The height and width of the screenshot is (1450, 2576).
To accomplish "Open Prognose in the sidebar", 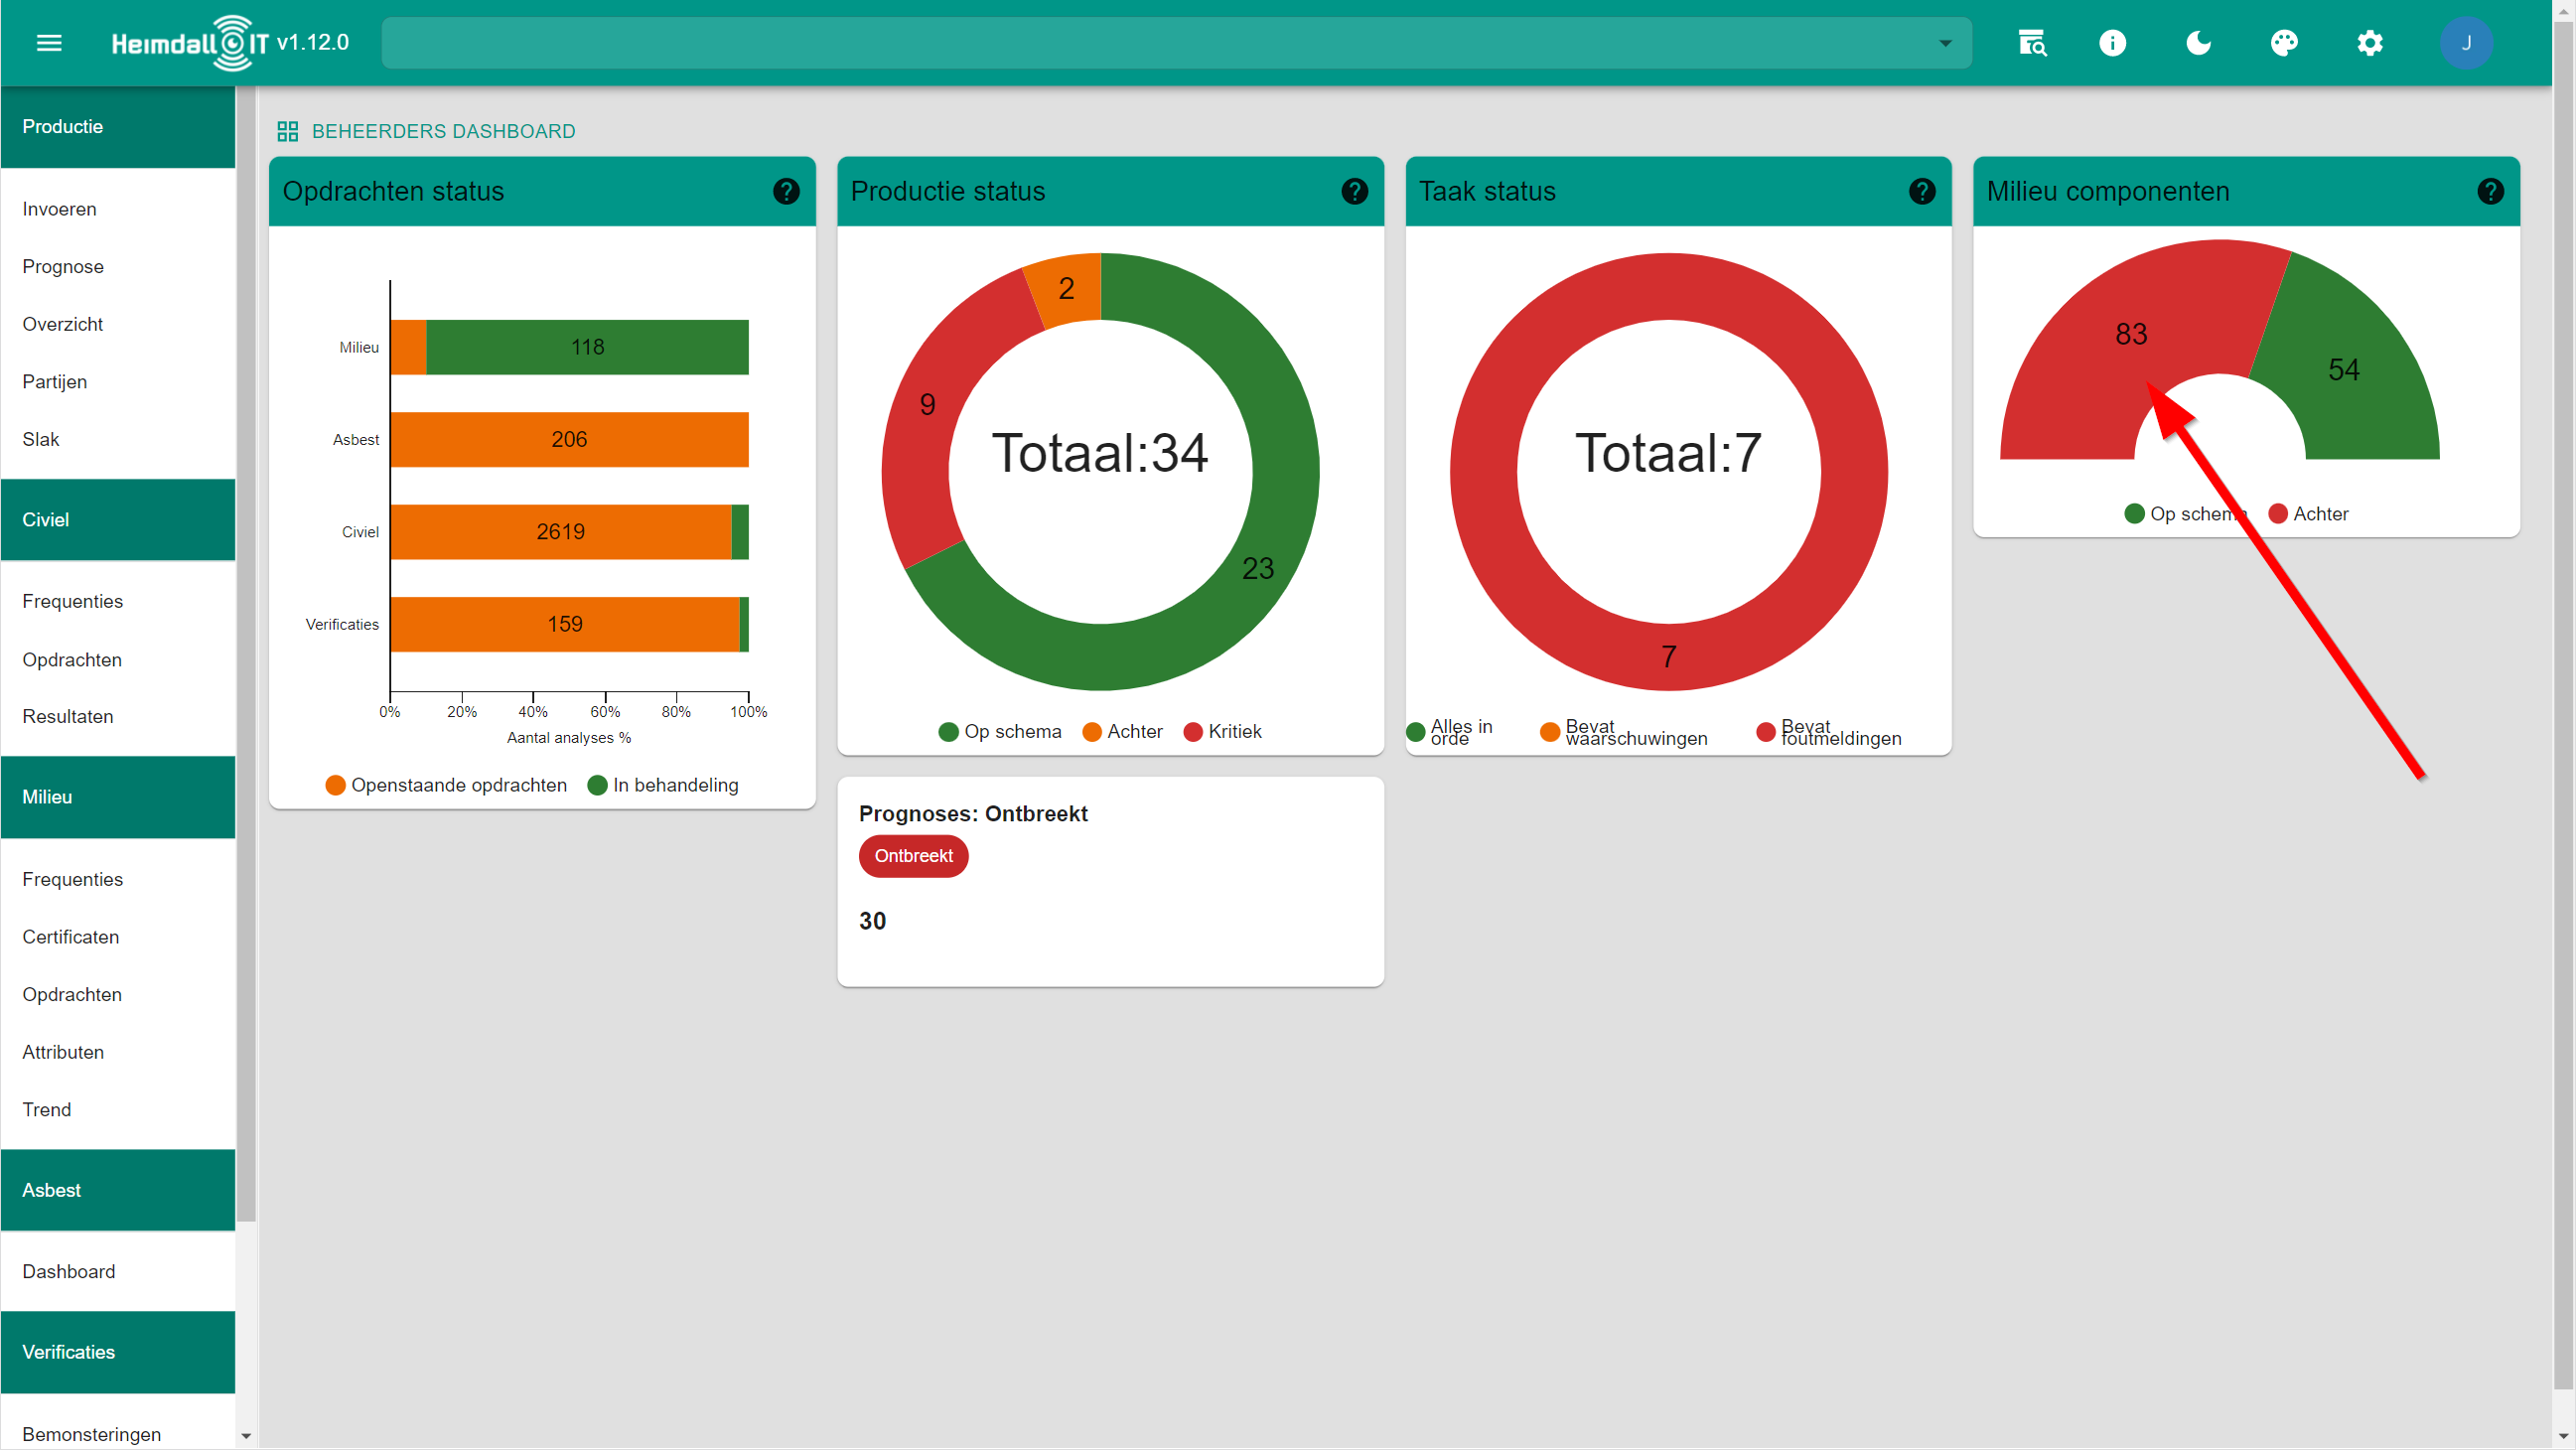I will [63, 266].
